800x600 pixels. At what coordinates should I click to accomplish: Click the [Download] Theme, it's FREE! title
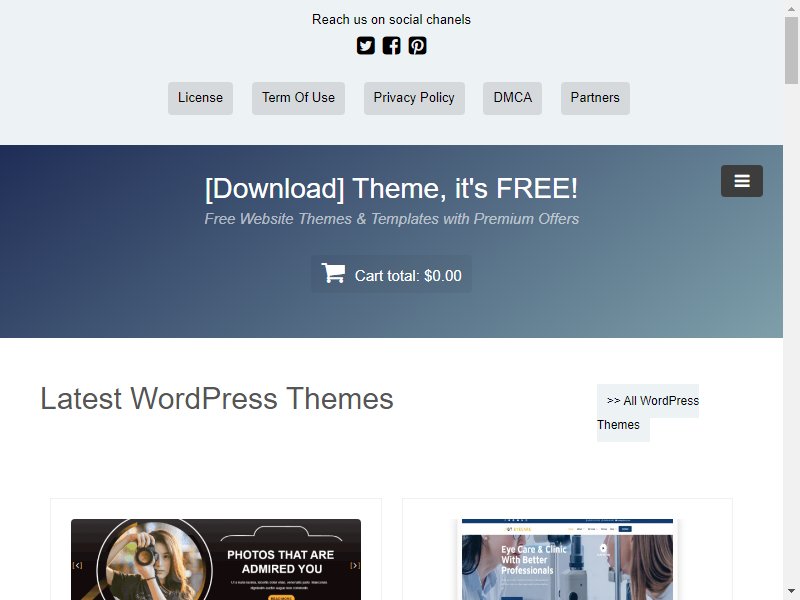pyautogui.click(x=391, y=188)
